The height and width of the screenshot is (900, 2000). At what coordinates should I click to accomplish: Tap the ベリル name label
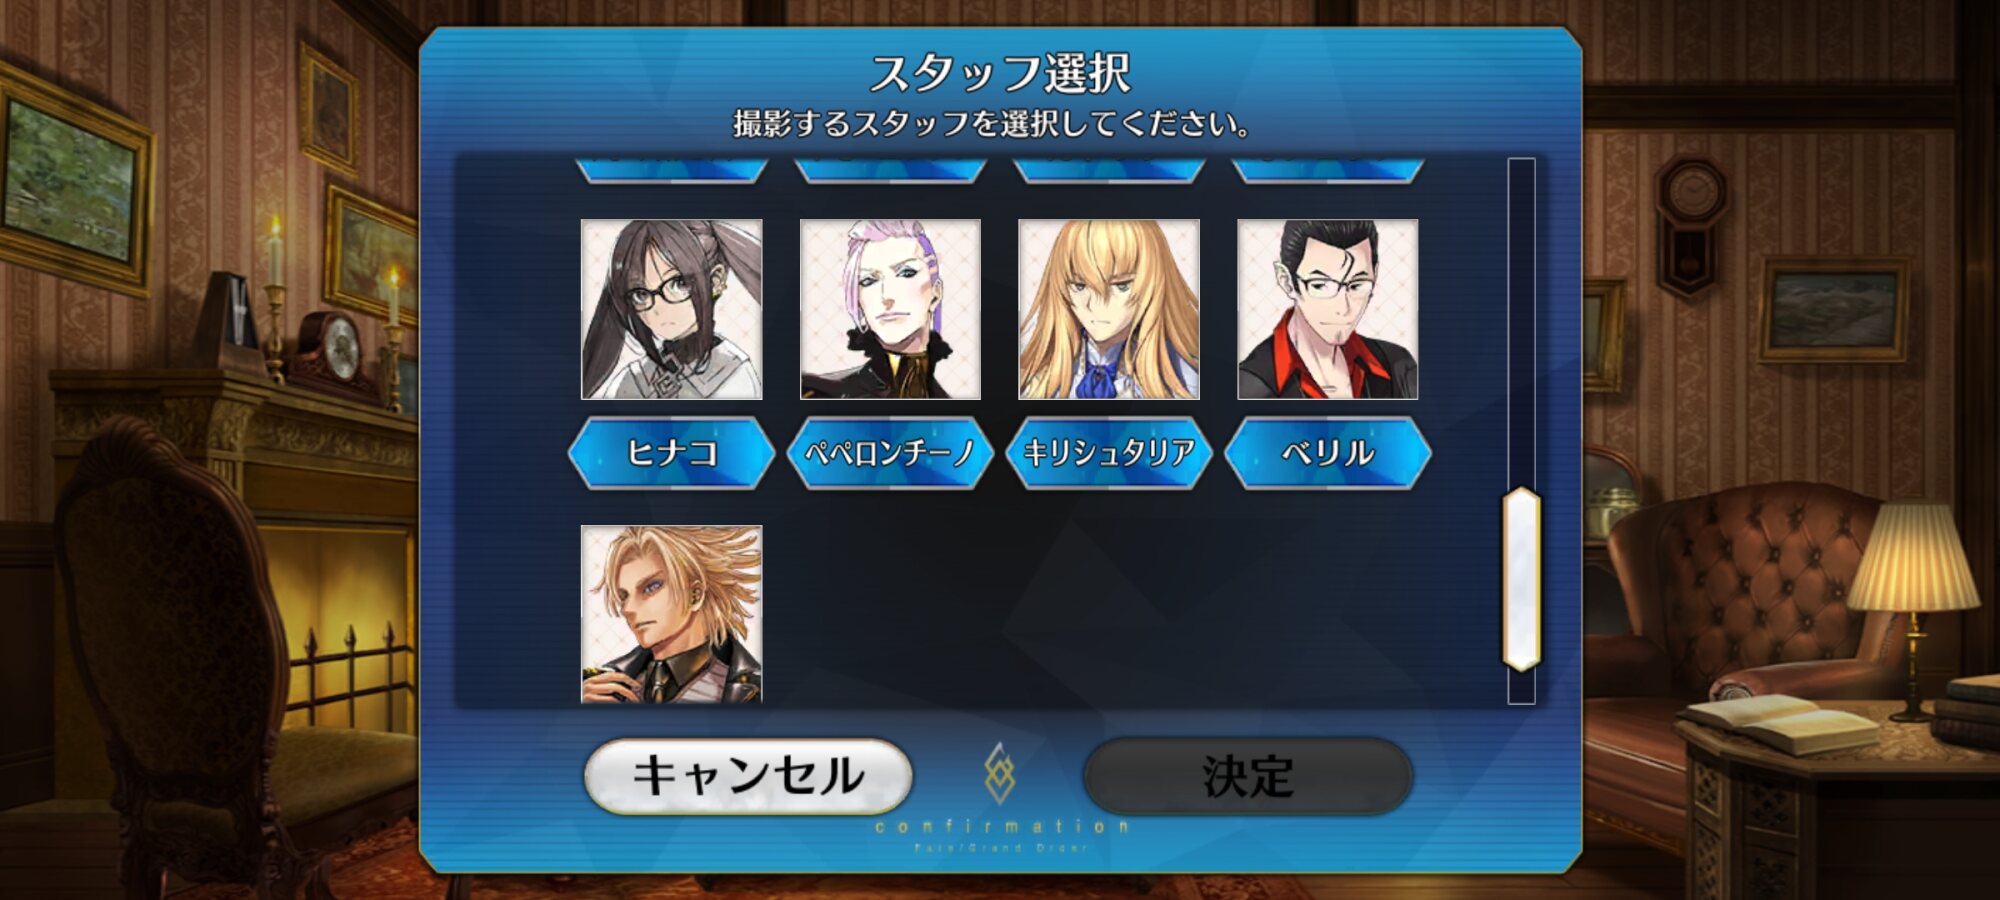[1328, 453]
